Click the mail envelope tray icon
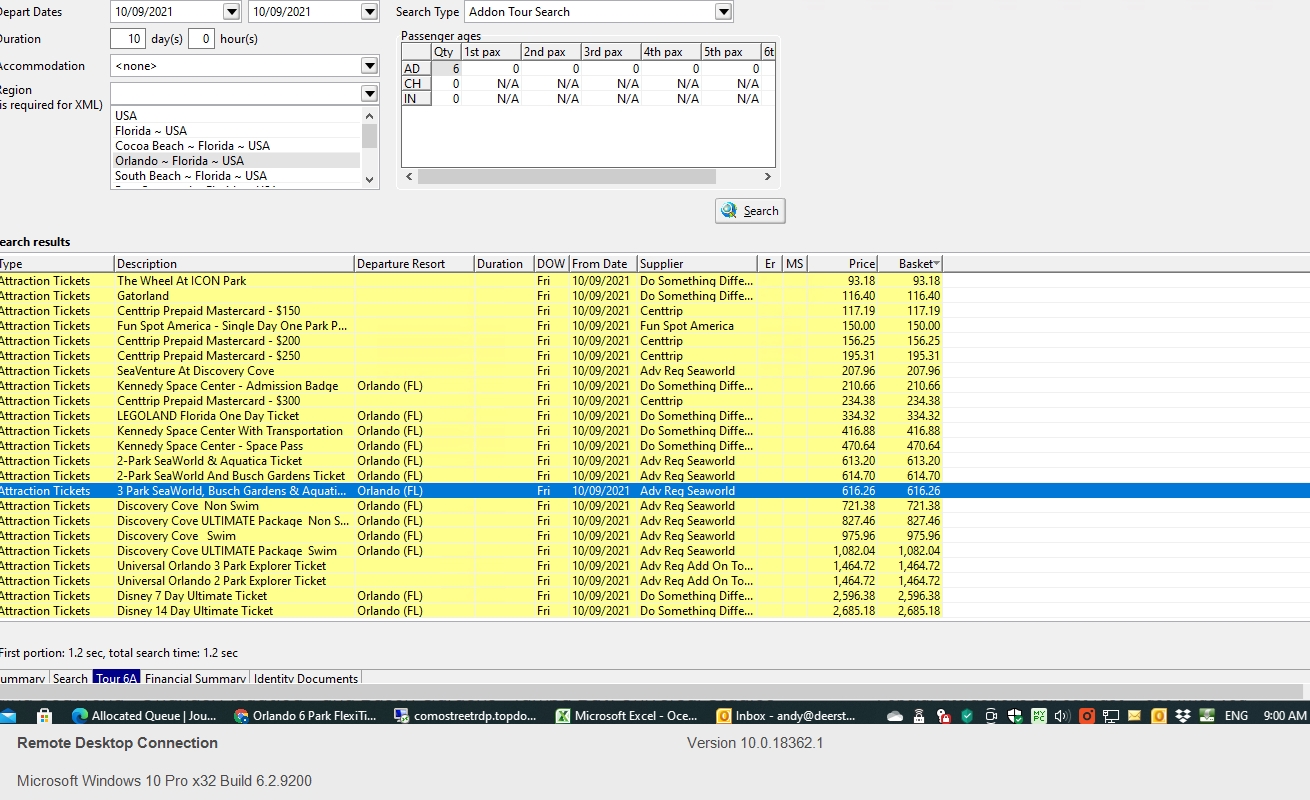This screenshot has width=1310, height=800. [x=1135, y=716]
